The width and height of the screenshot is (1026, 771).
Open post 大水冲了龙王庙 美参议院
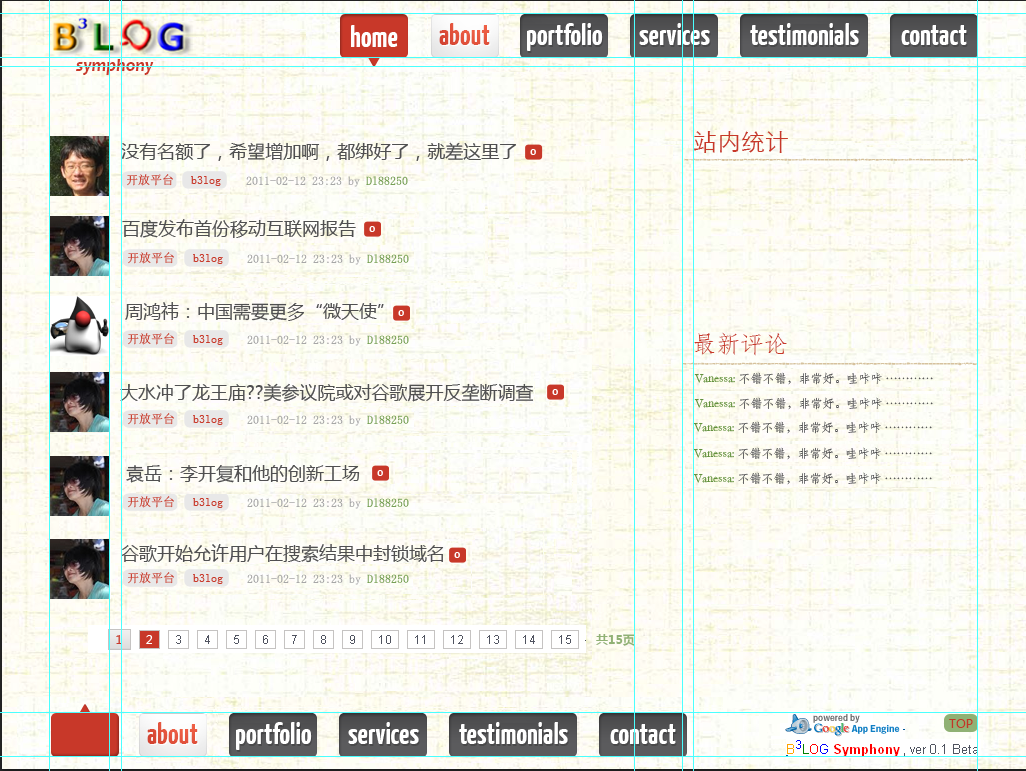327,393
